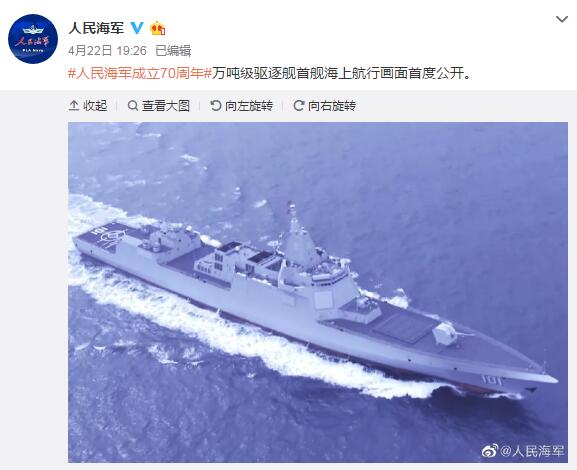Click the magnifier icon beside 查看大图
Viewport: 577px width, 470px height.
coord(132,106)
